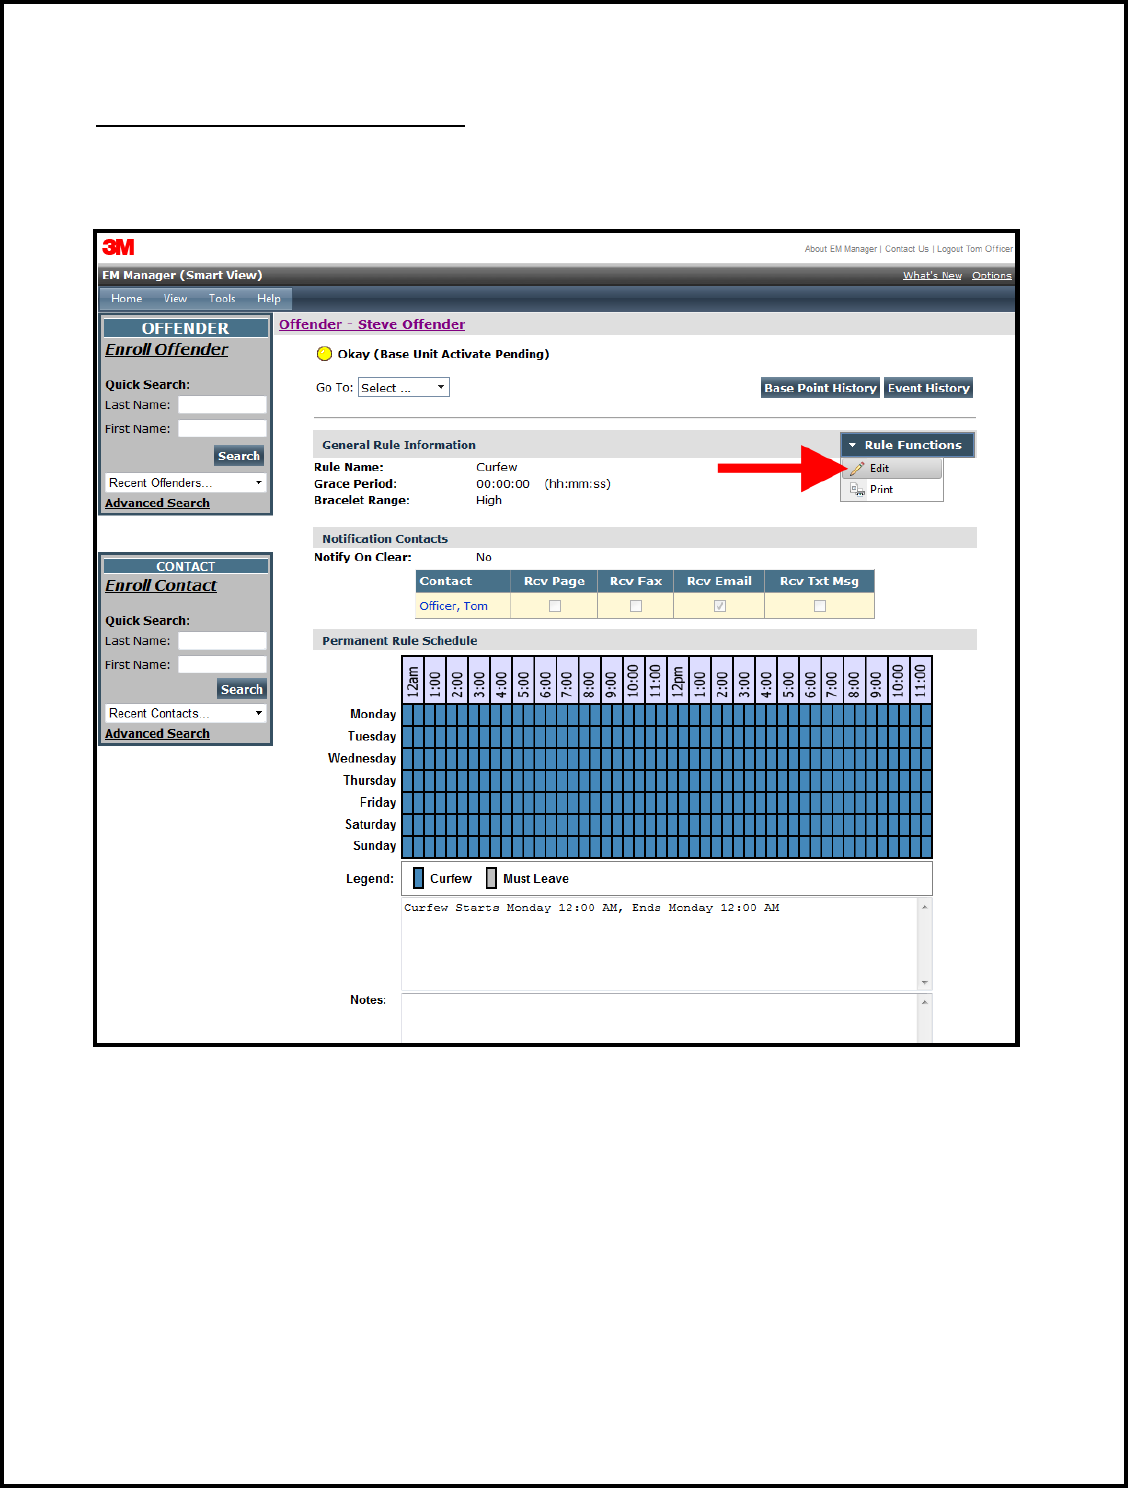Click the Sunday row label
1128x1488 pixels.
[x=374, y=846]
